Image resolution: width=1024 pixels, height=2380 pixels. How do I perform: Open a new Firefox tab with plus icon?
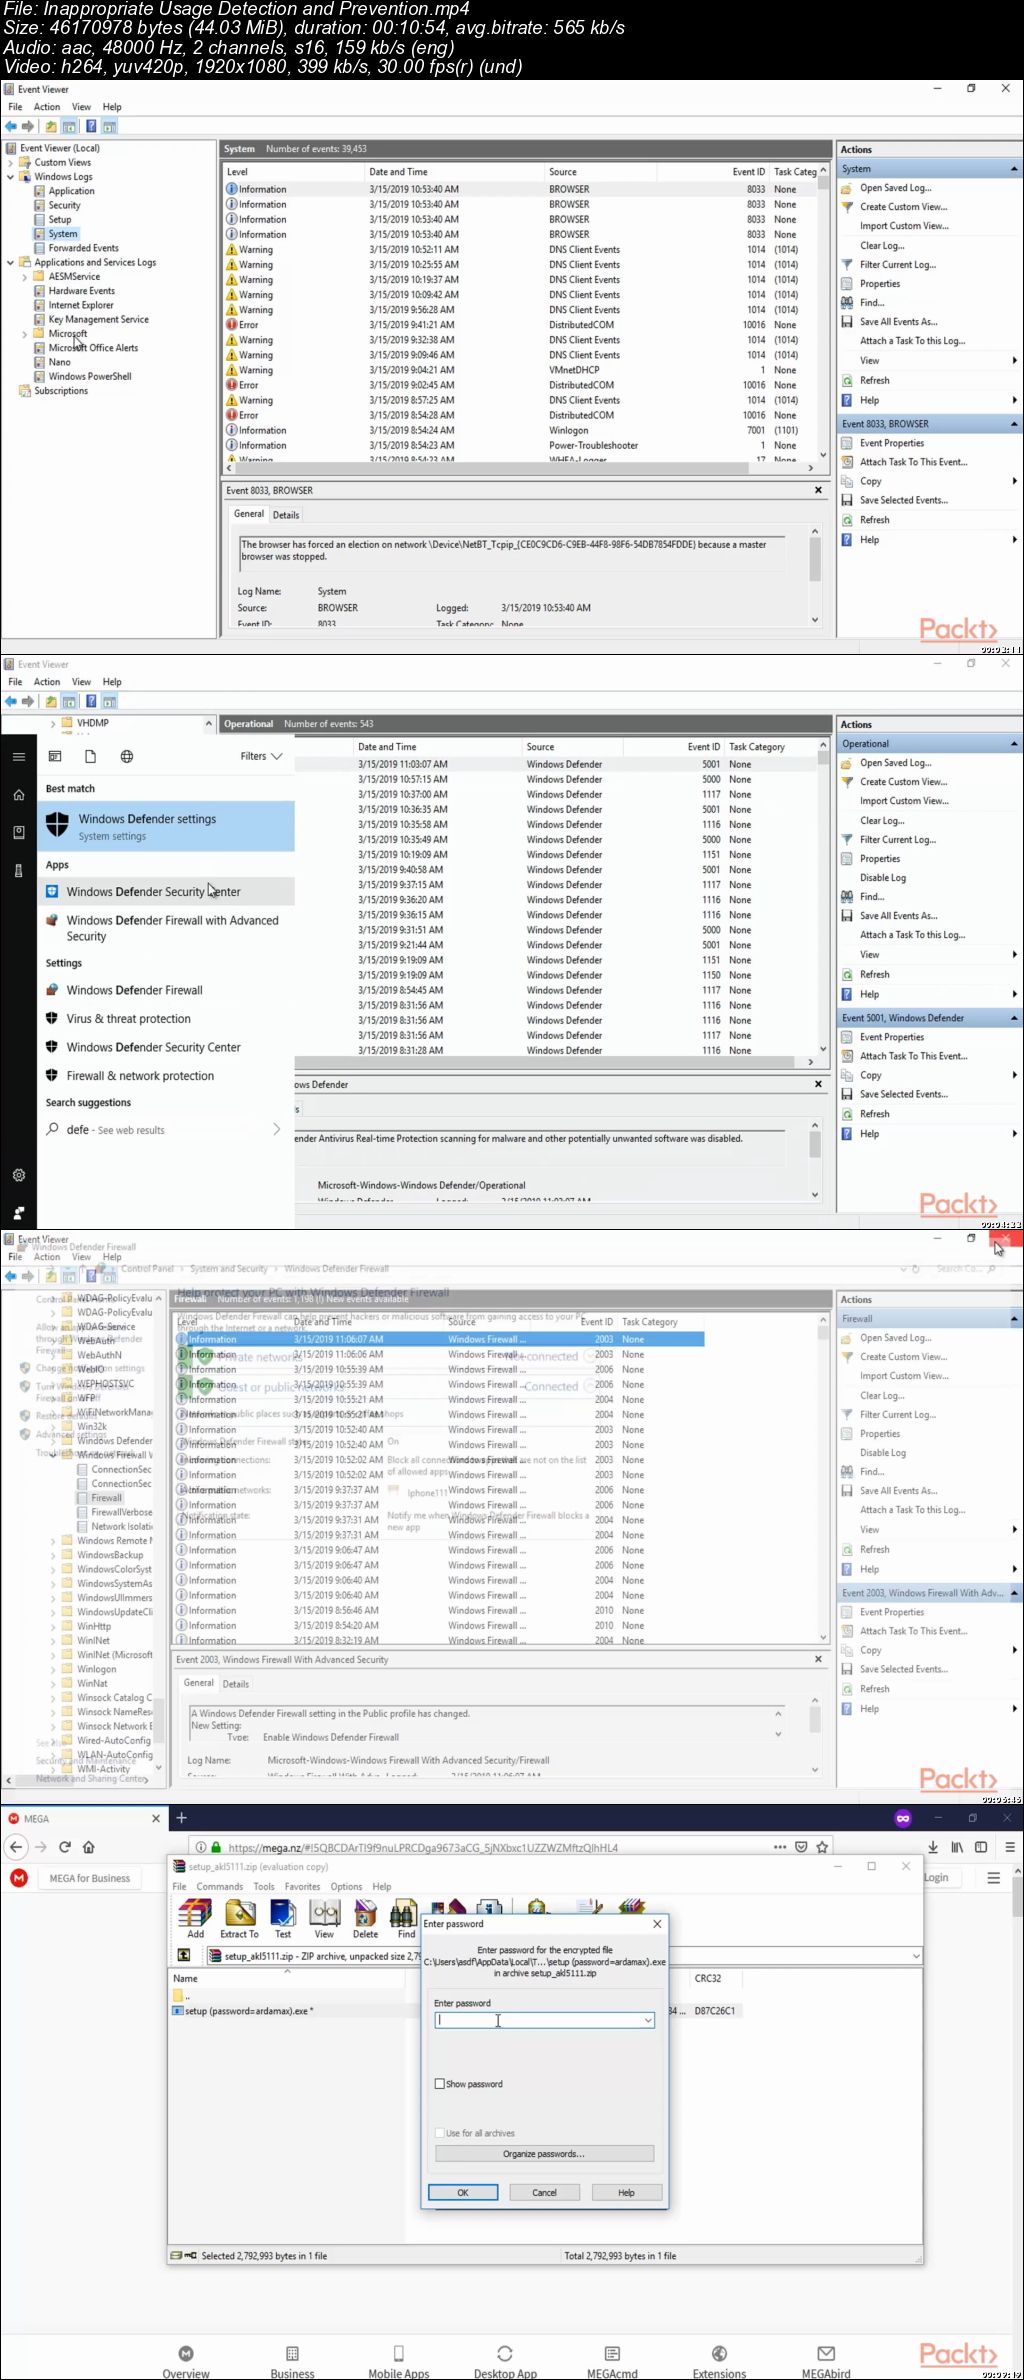181,1818
